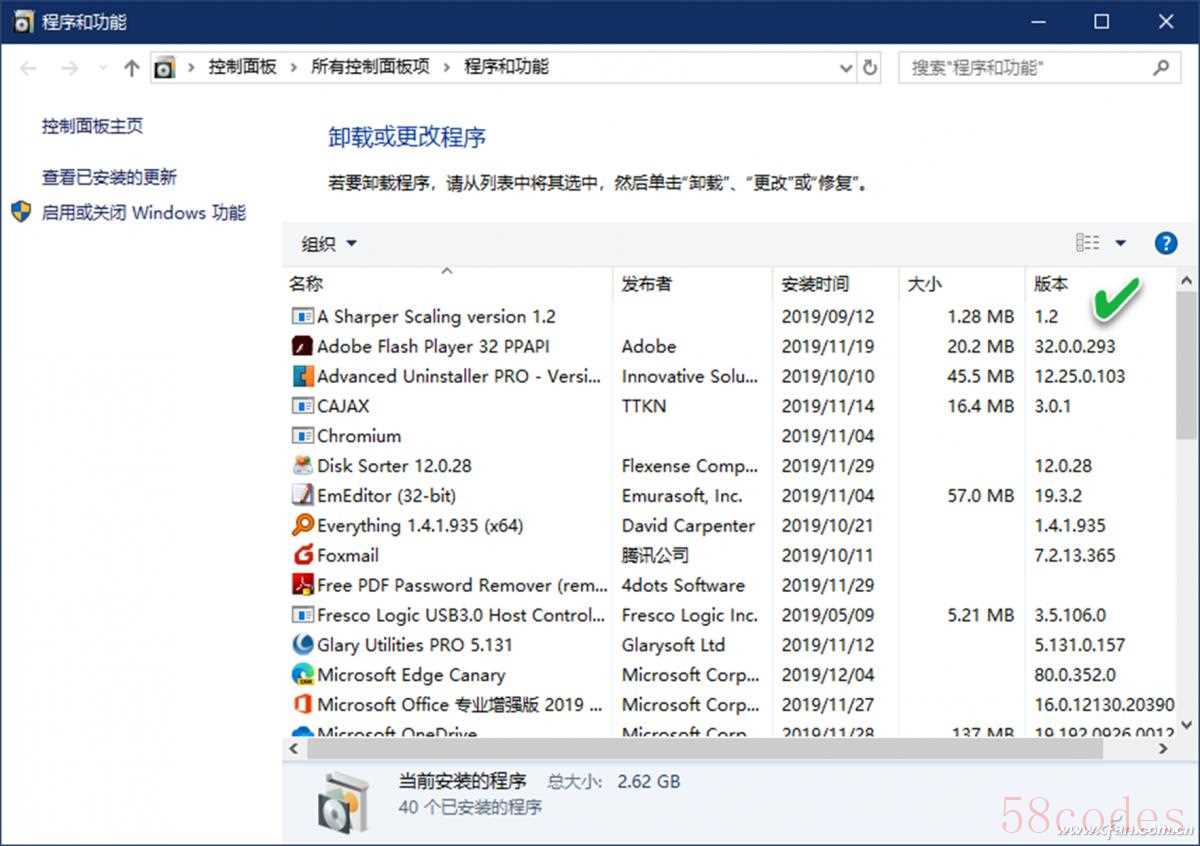Select the Everything search program icon
1200x846 pixels.
(302, 526)
